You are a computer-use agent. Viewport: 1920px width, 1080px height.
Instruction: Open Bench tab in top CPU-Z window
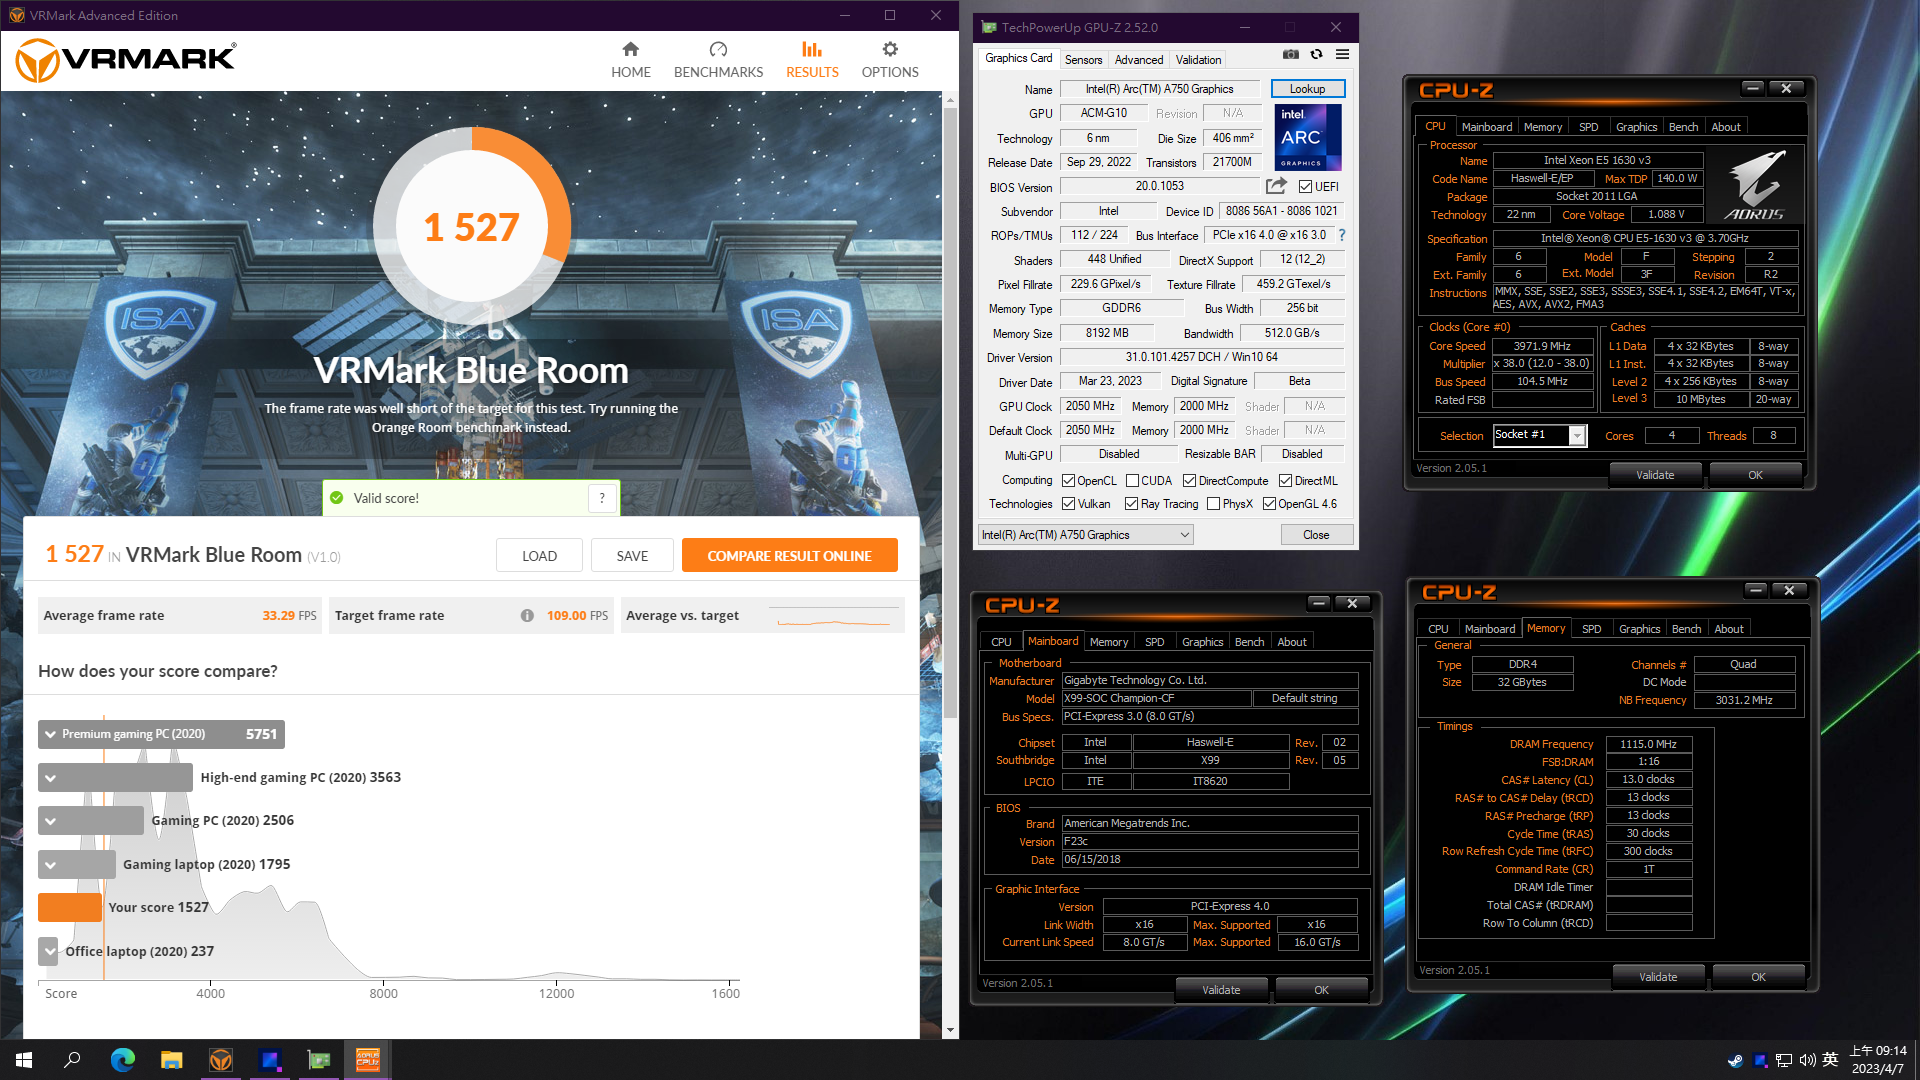coord(1683,127)
